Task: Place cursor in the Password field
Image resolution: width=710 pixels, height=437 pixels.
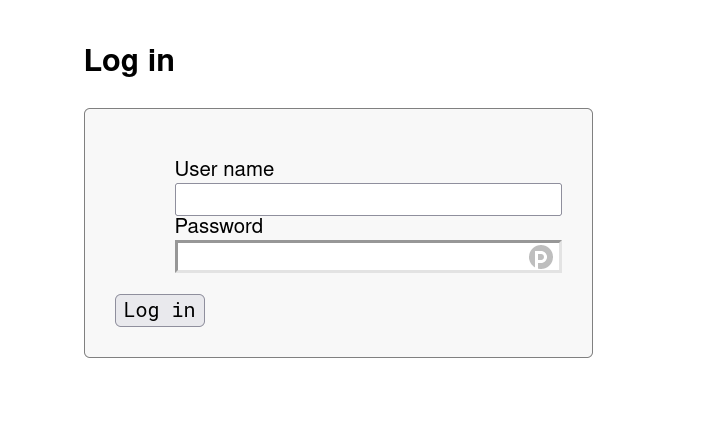Action: click(350, 257)
